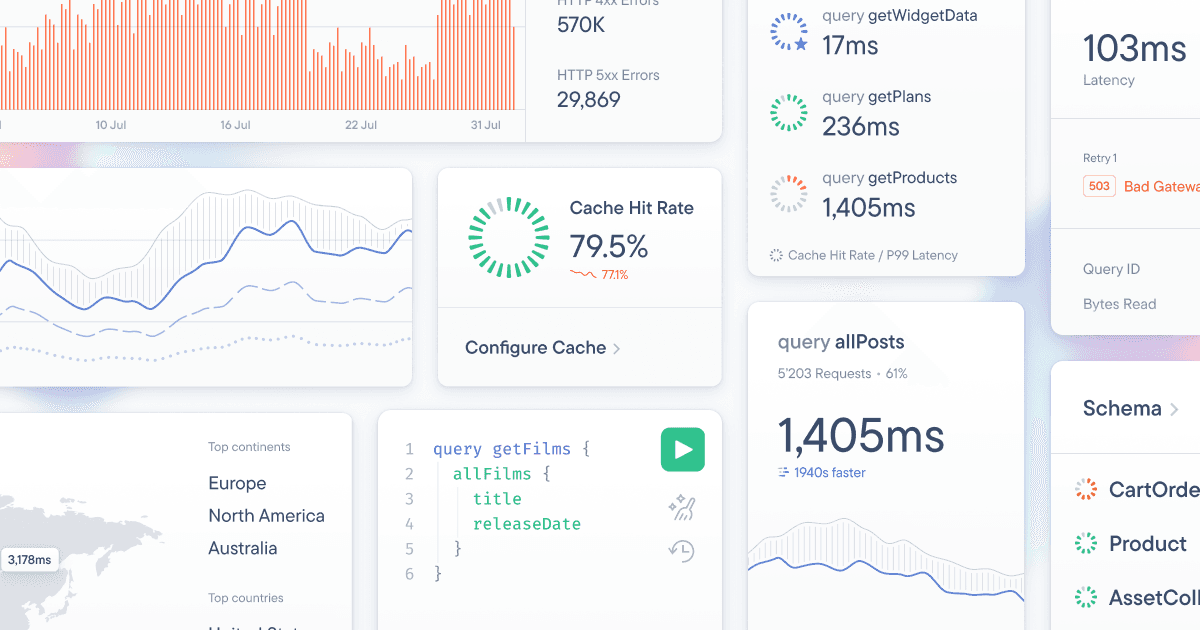Select Europe in Top continents list

point(237,483)
